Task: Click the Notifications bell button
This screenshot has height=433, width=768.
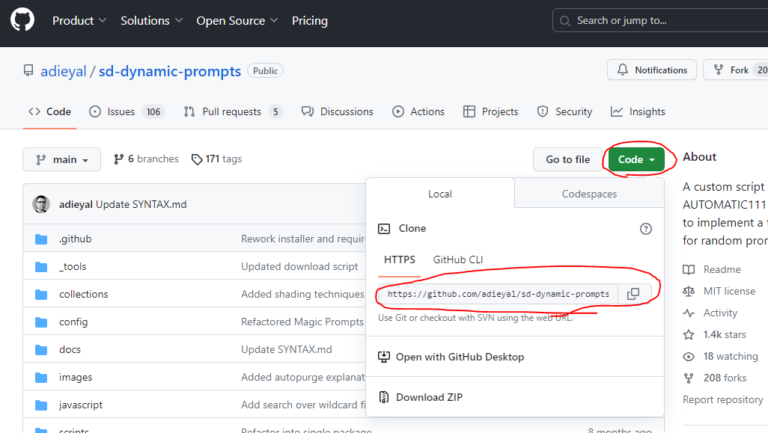Action: click(652, 70)
